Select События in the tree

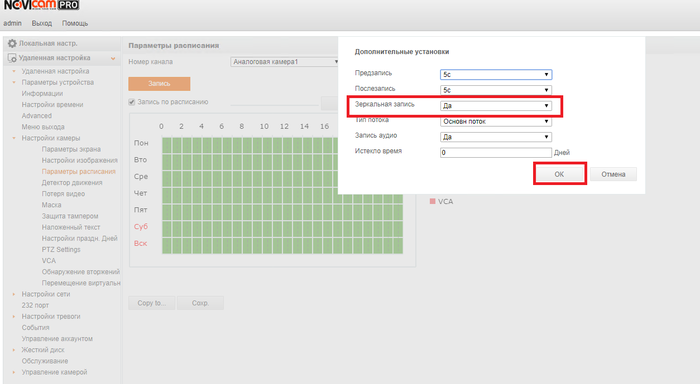35,328
